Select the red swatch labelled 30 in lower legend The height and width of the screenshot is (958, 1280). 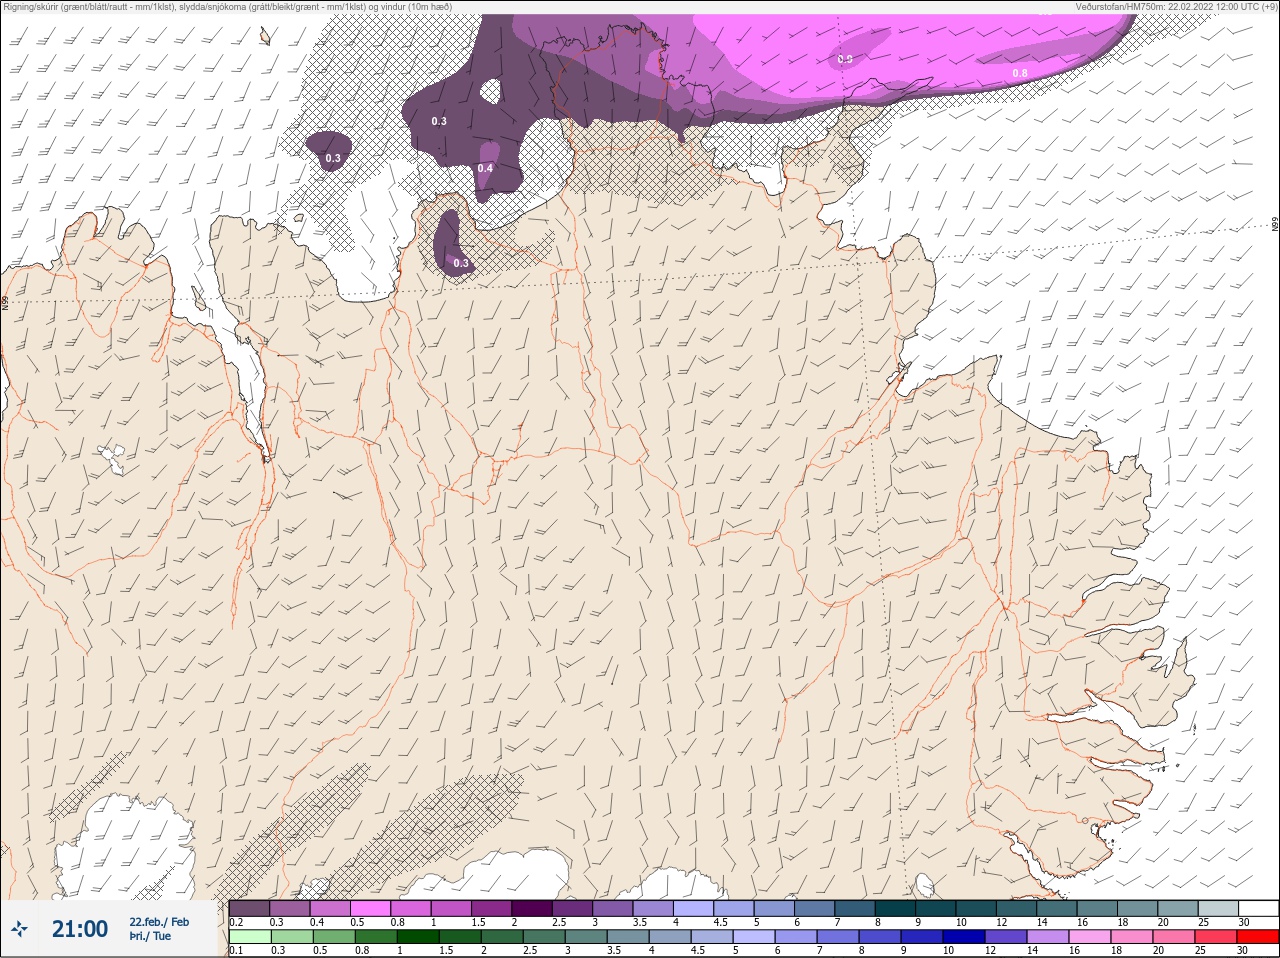tap(1259, 937)
